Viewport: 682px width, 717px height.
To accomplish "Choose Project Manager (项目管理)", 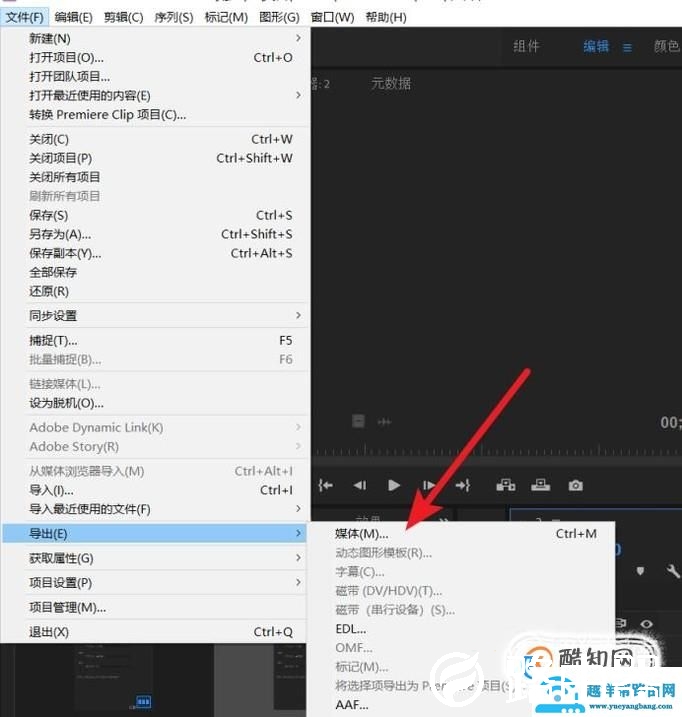I will click(x=156, y=608).
